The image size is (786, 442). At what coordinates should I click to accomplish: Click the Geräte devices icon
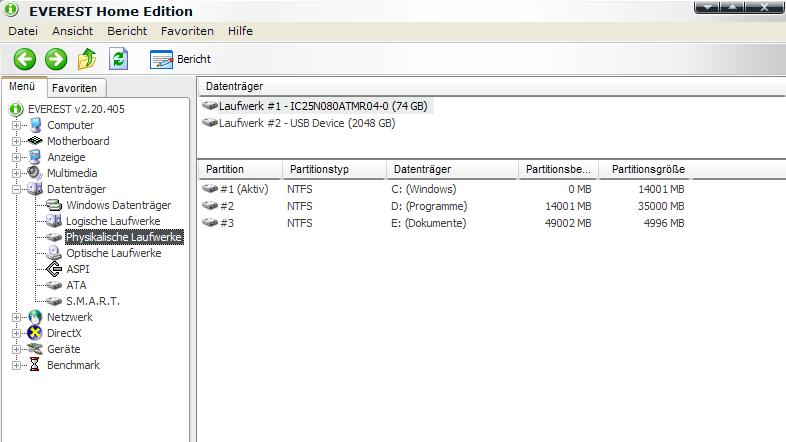35,349
